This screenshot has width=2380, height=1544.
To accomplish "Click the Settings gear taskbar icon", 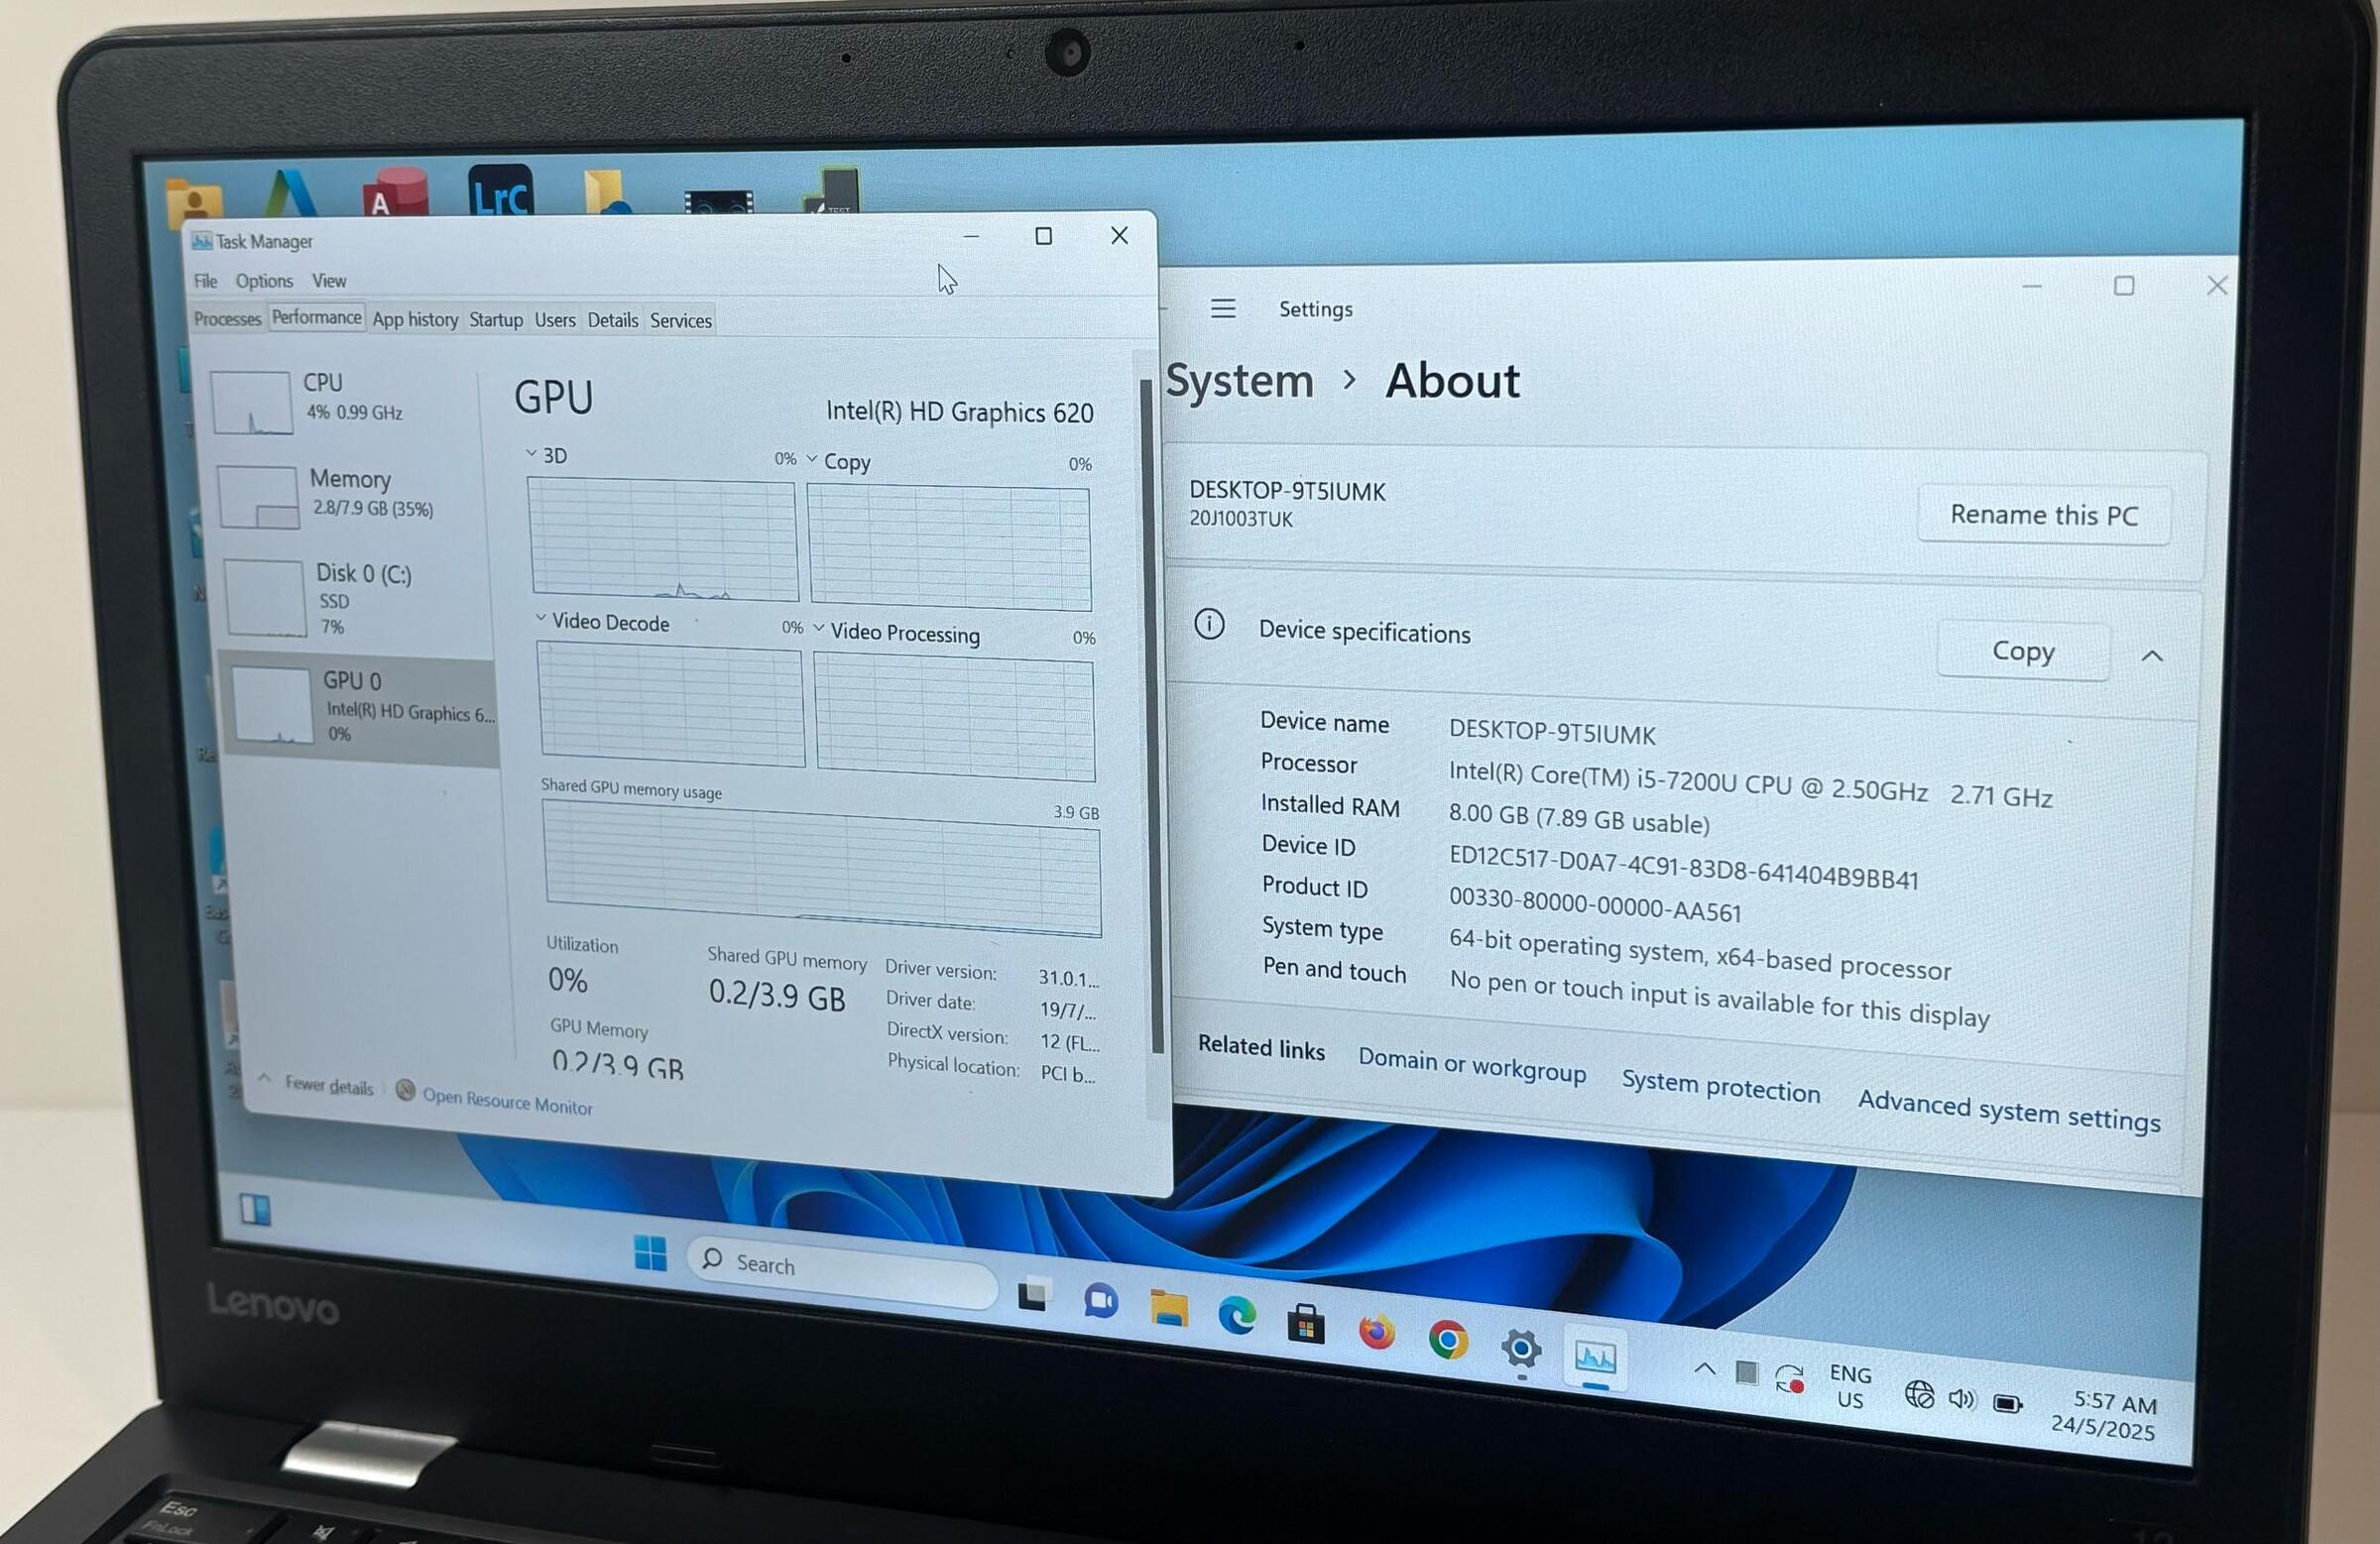I will pyautogui.click(x=1521, y=1349).
